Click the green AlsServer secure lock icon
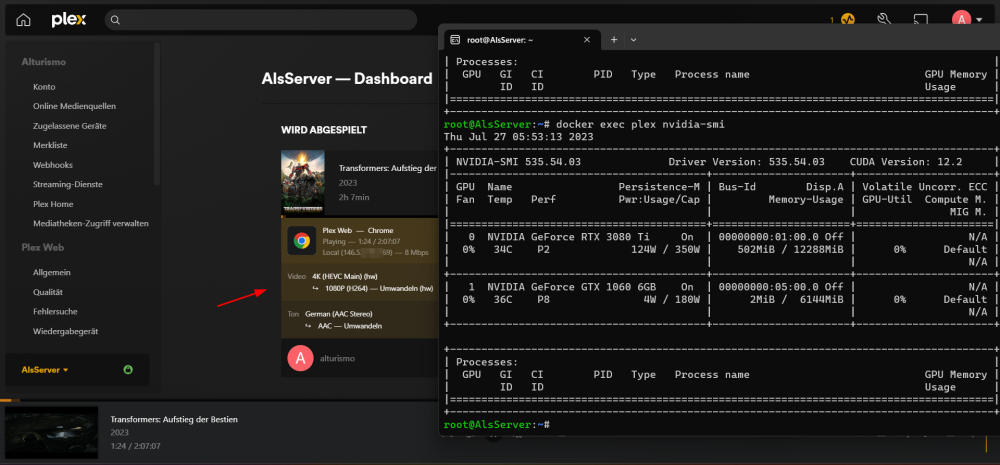 (x=128, y=369)
